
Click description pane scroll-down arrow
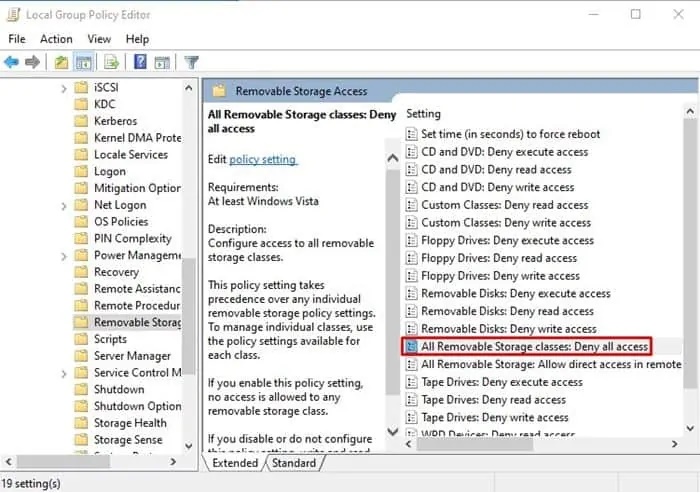(x=393, y=431)
